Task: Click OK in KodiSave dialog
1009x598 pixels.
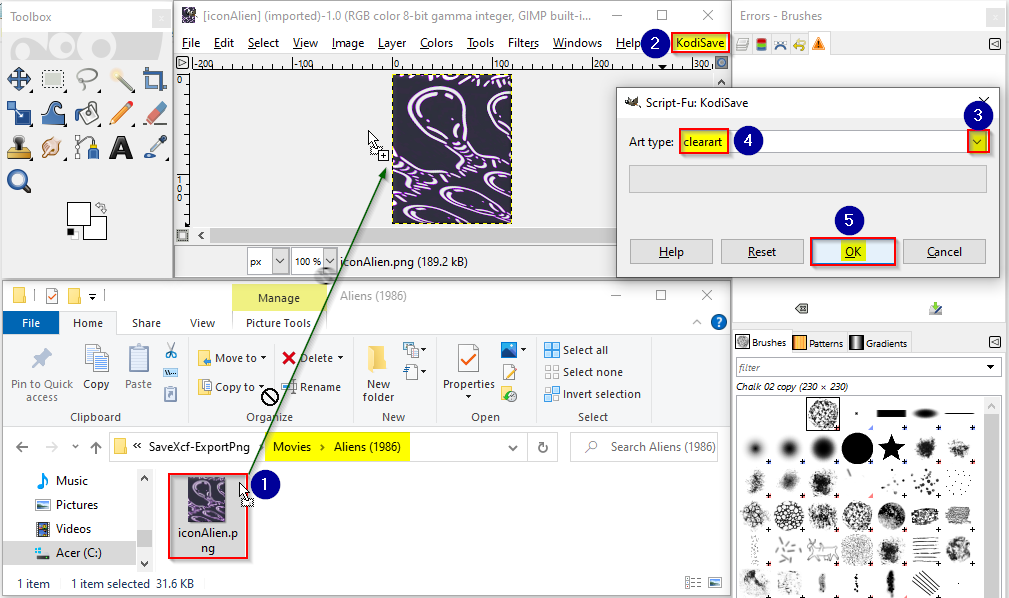Action: click(x=853, y=252)
